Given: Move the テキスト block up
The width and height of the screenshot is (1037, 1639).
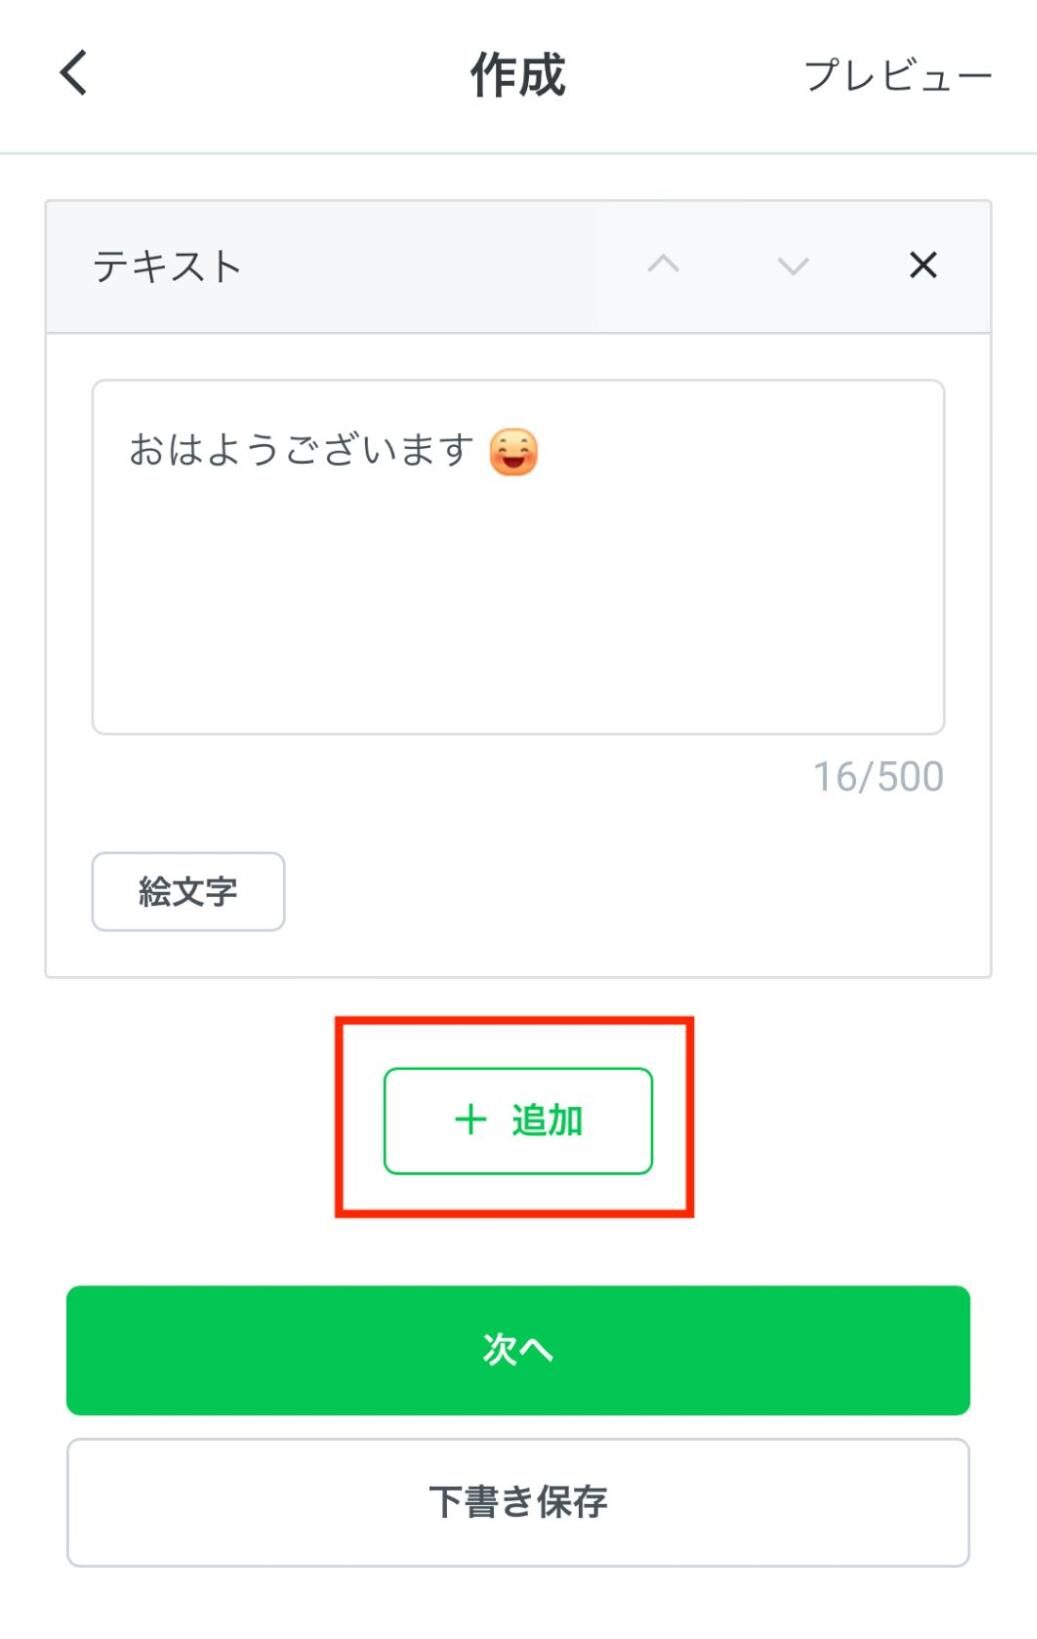Looking at the screenshot, I should (x=663, y=265).
